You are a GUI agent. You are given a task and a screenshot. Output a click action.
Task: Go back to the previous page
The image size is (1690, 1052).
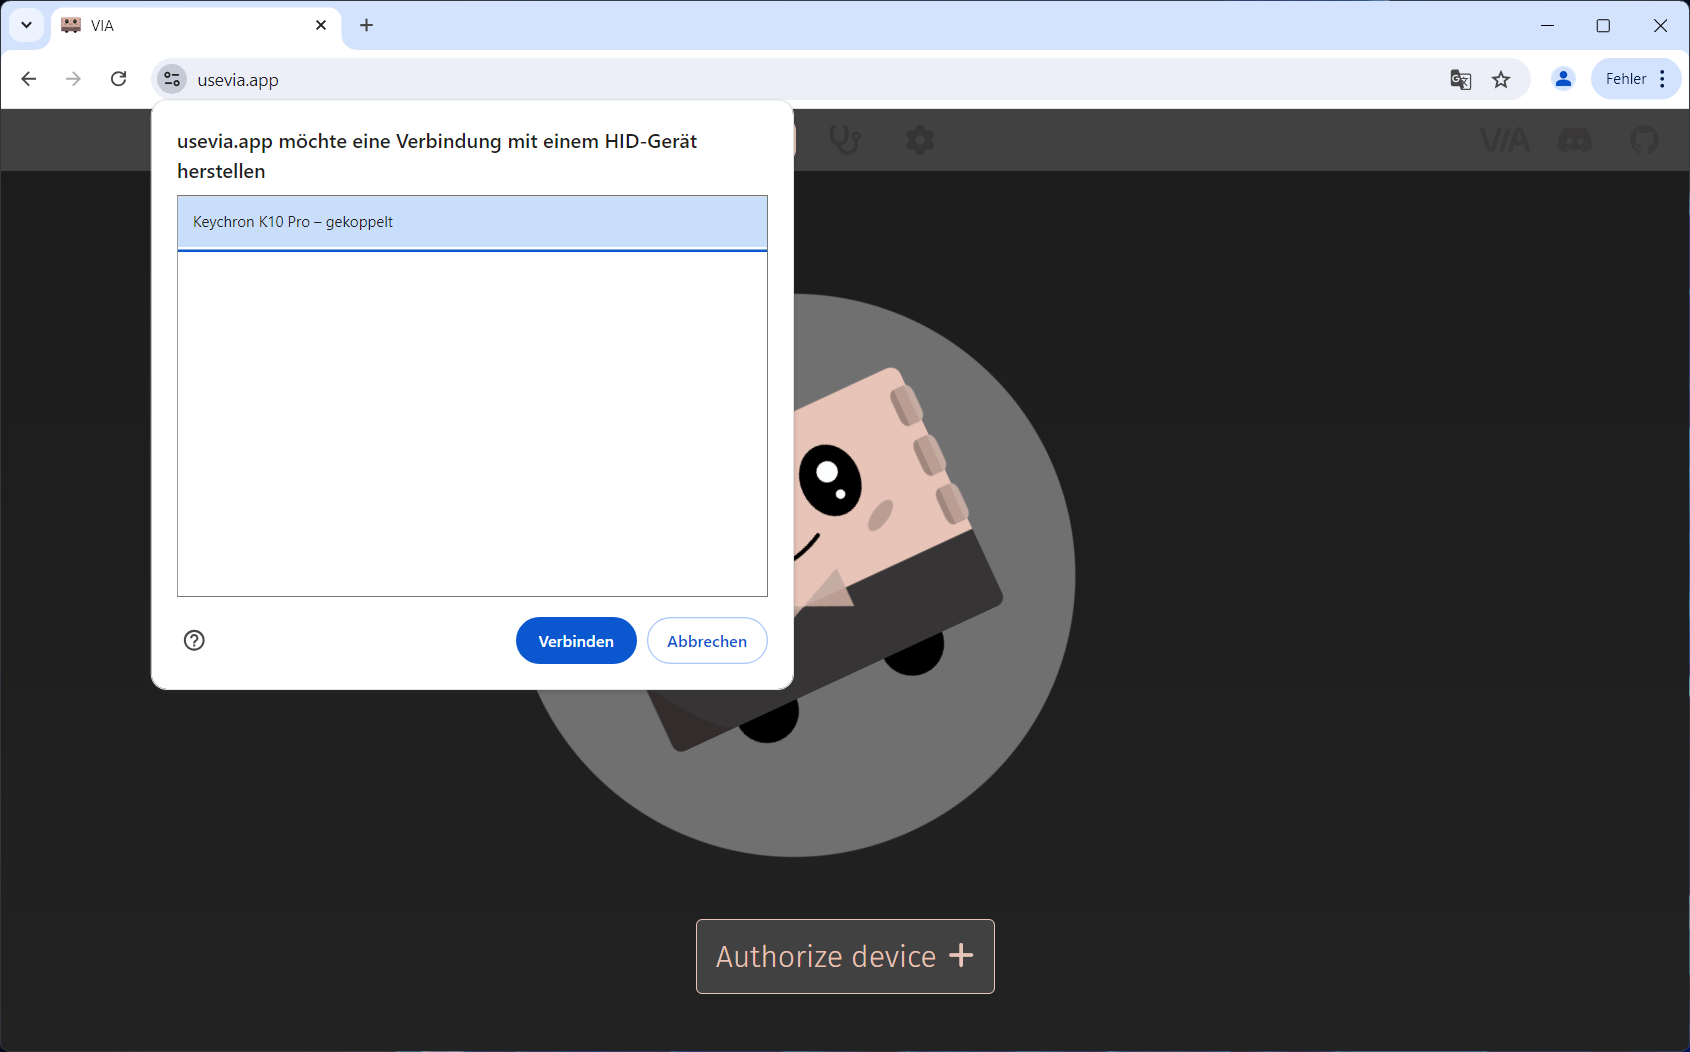(28, 79)
